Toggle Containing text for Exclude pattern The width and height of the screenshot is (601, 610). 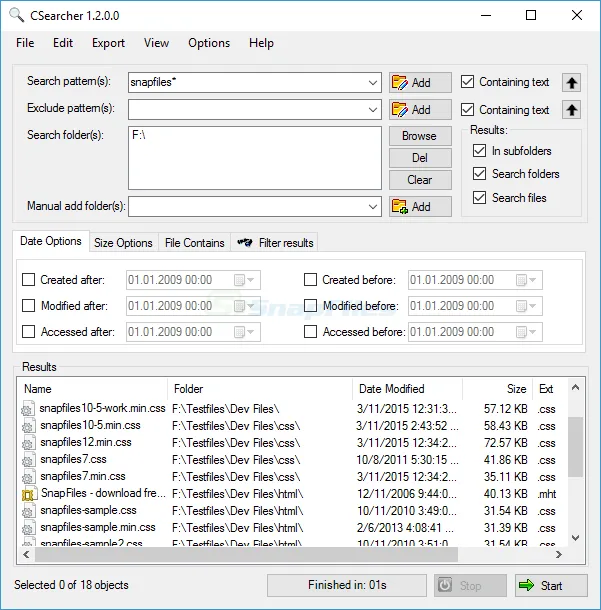tap(467, 109)
